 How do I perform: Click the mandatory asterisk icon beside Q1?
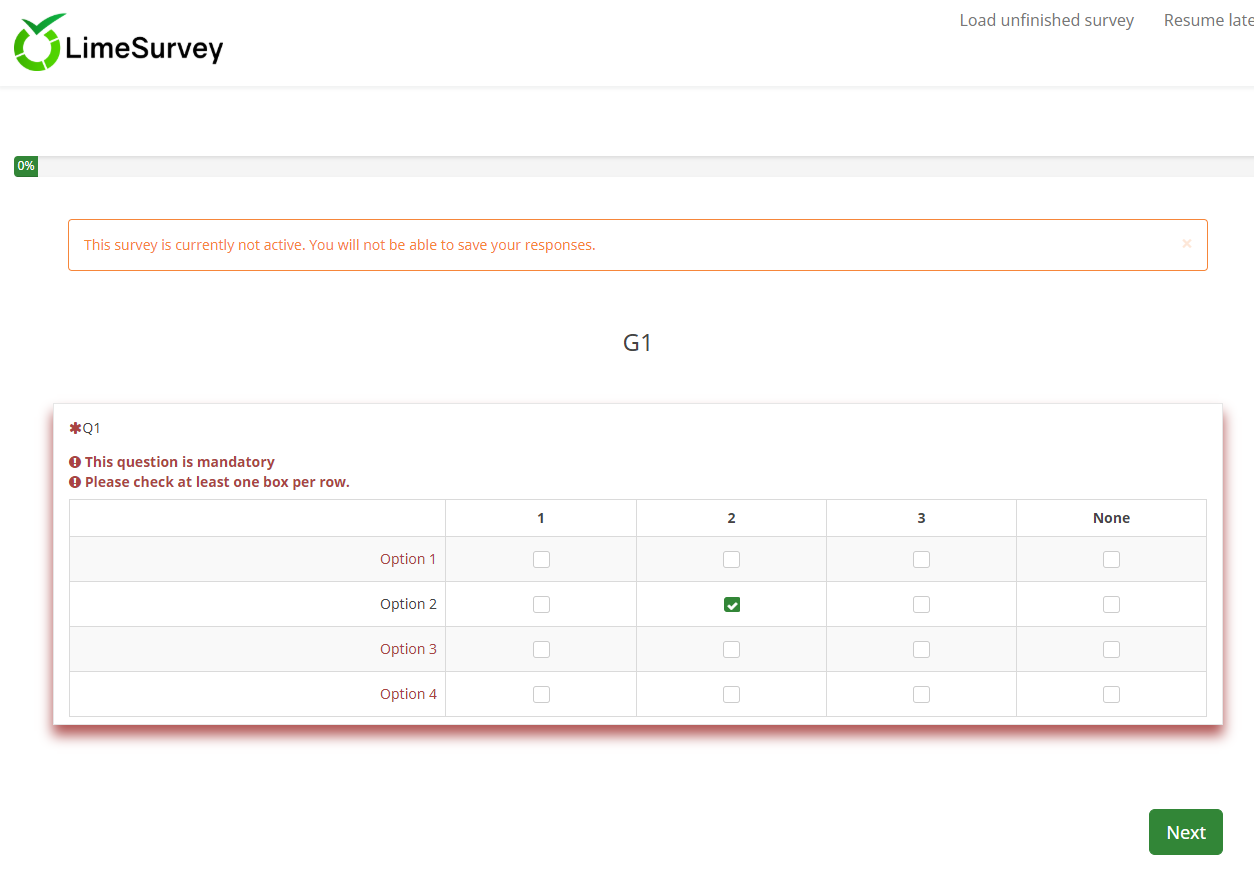75,428
